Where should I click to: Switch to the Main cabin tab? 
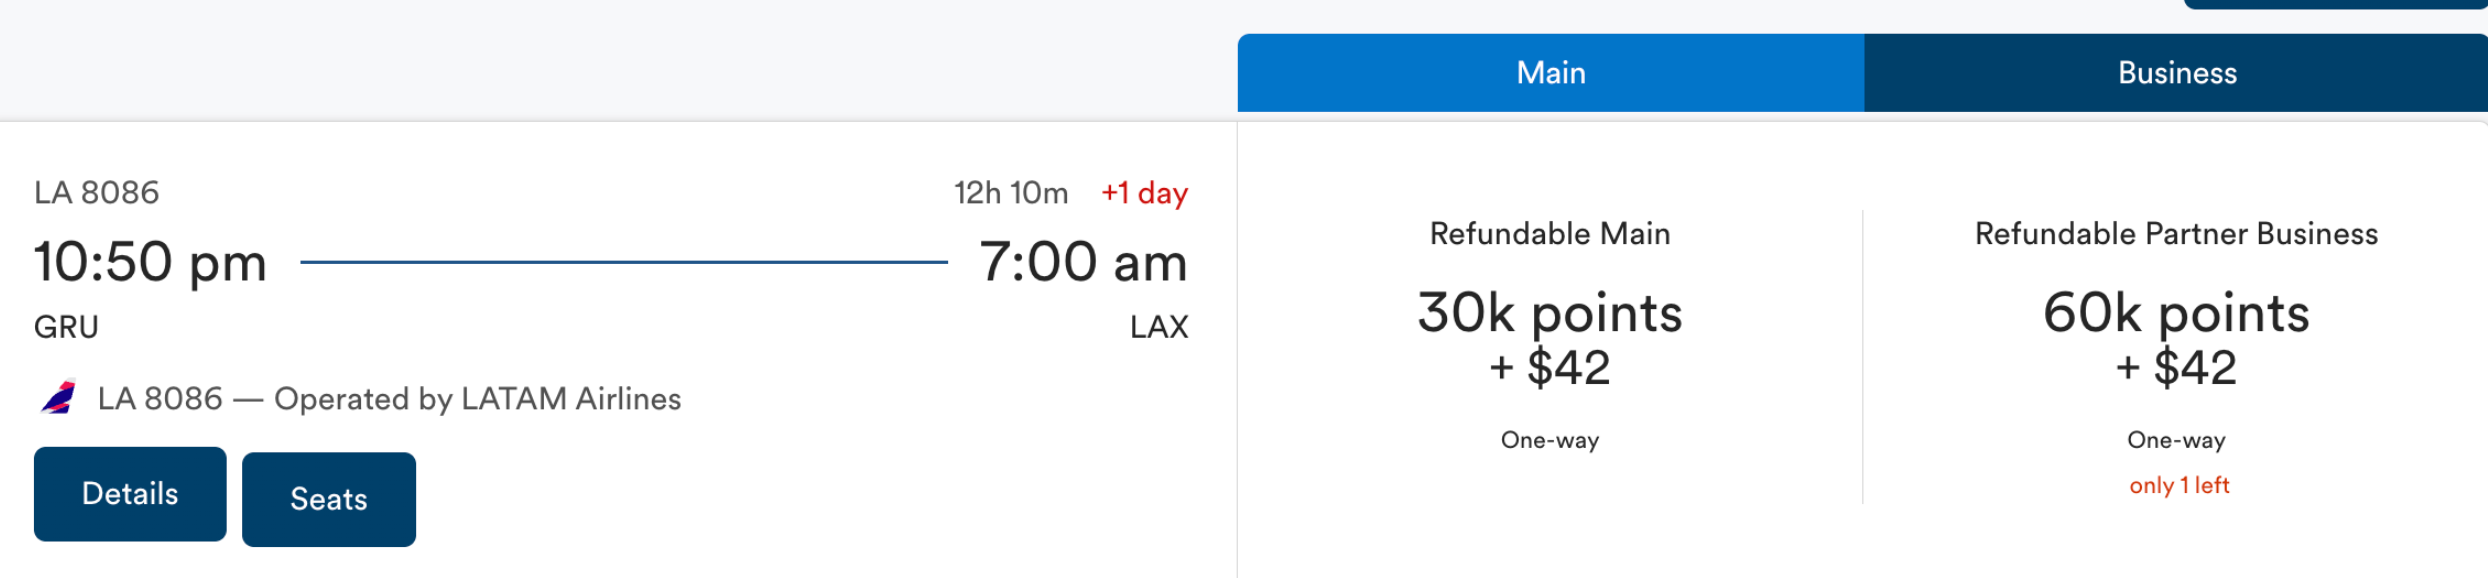pos(1550,73)
